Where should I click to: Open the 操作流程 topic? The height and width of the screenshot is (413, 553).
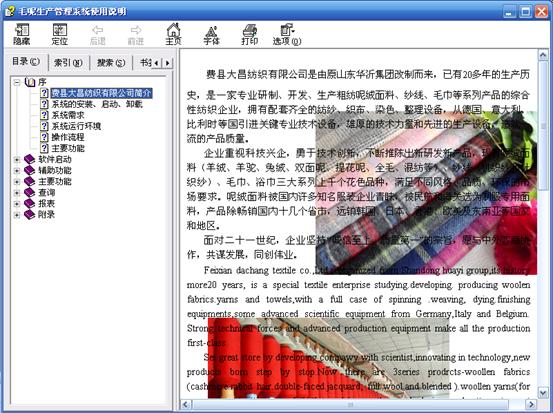[68, 137]
